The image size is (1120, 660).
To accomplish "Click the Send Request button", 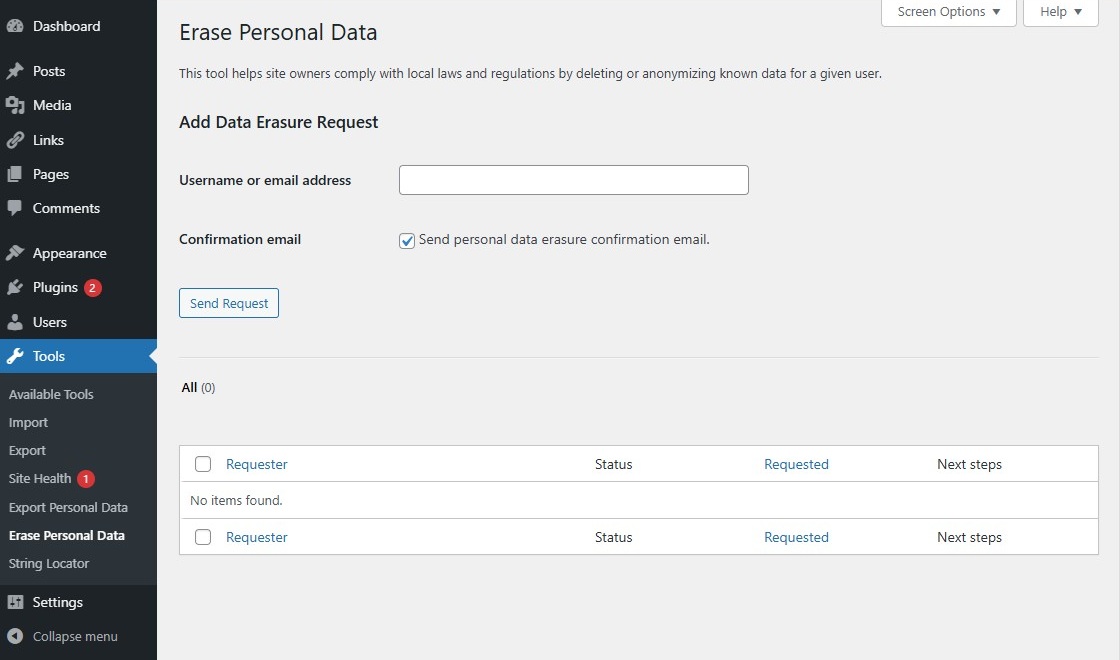I will pos(229,304).
